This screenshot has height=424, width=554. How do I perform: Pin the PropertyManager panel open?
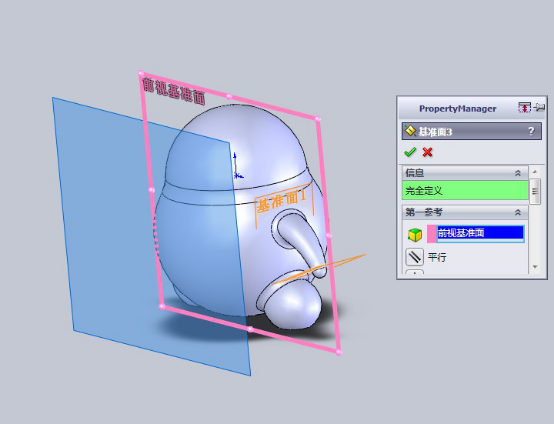click(540, 107)
